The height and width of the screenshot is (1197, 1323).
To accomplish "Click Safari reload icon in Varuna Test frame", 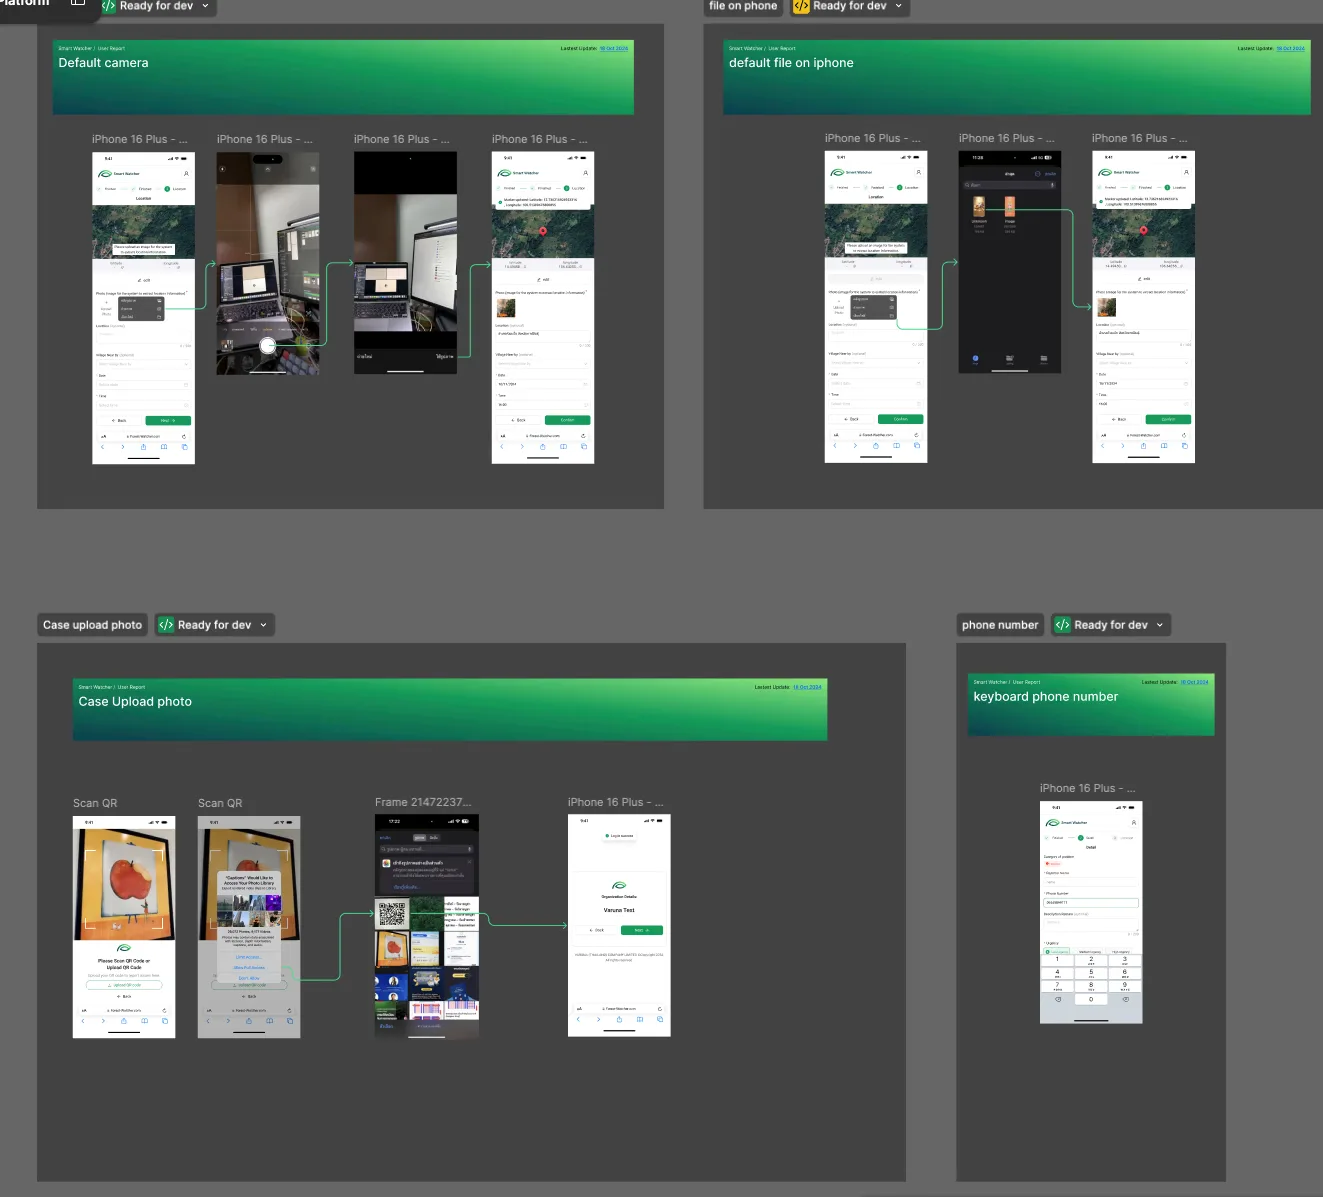I will tap(660, 1009).
